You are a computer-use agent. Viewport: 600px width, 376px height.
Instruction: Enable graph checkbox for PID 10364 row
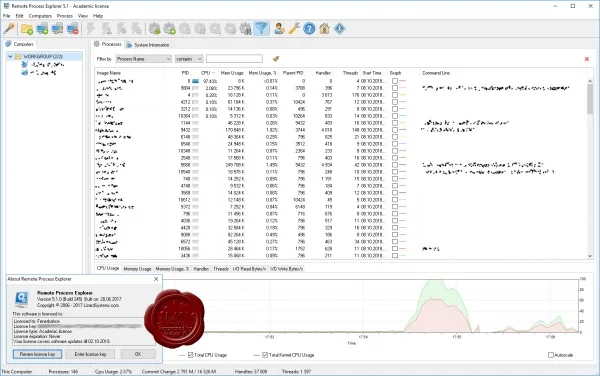[x=395, y=116]
